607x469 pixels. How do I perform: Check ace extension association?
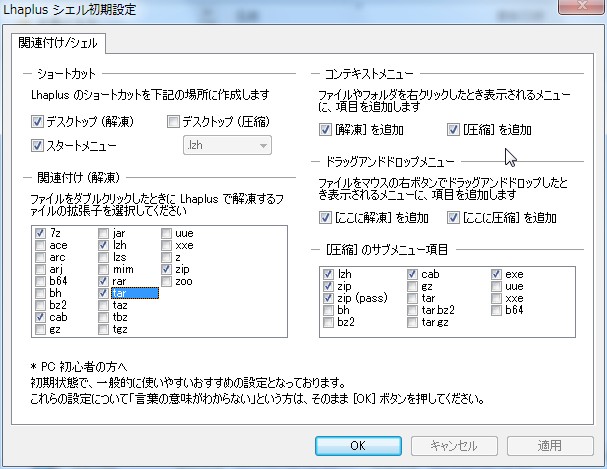(x=40, y=245)
